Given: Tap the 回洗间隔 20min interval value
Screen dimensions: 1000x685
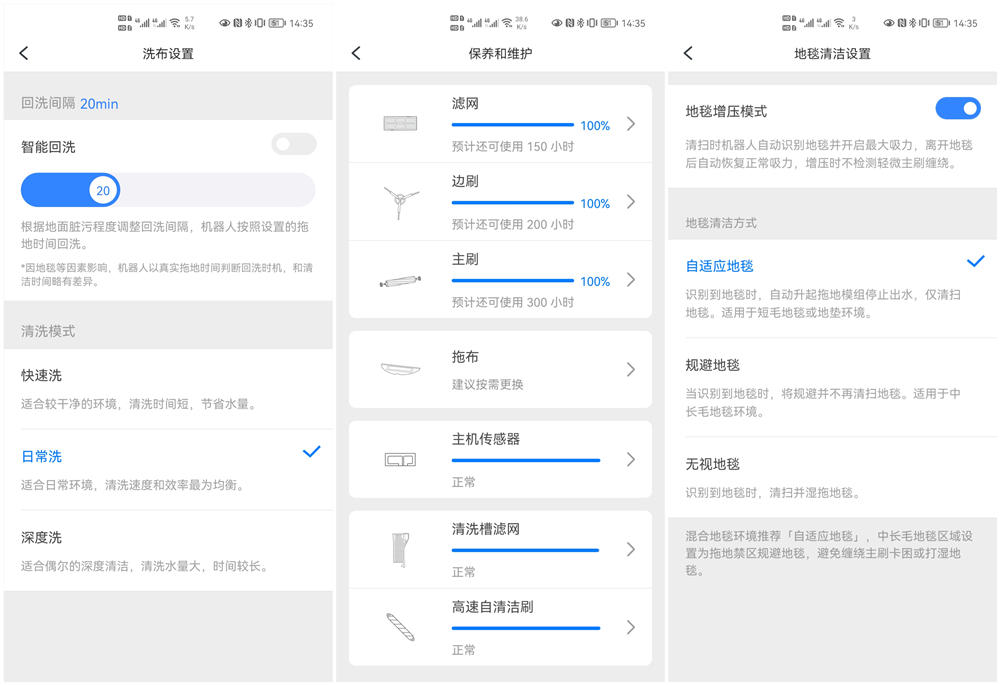Looking at the screenshot, I should click(x=98, y=103).
